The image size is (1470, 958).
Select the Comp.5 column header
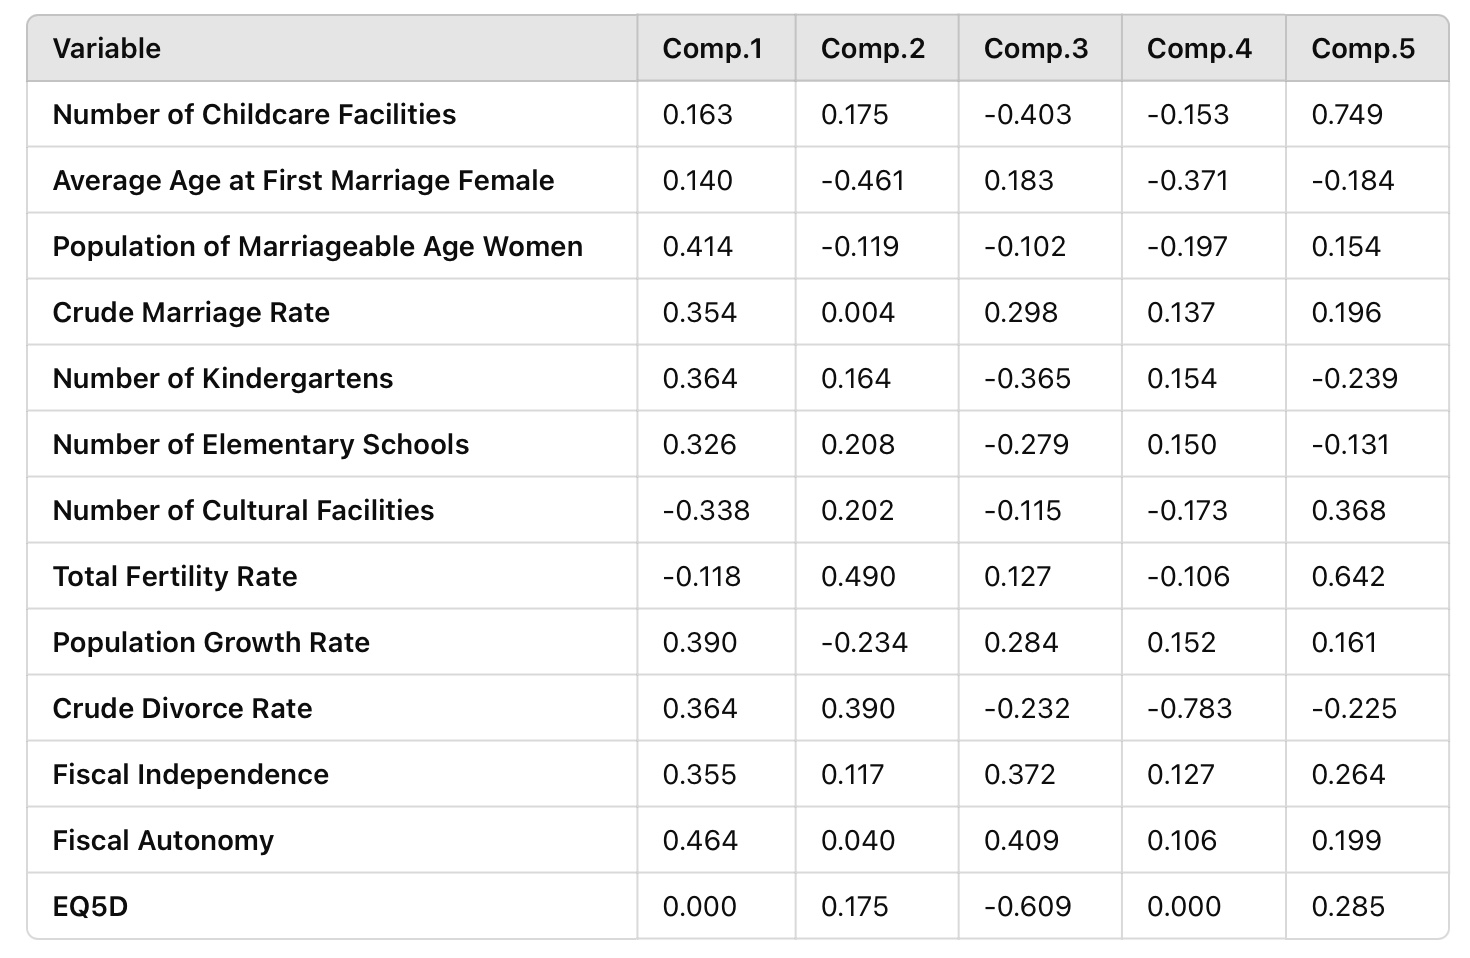[1362, 48]
